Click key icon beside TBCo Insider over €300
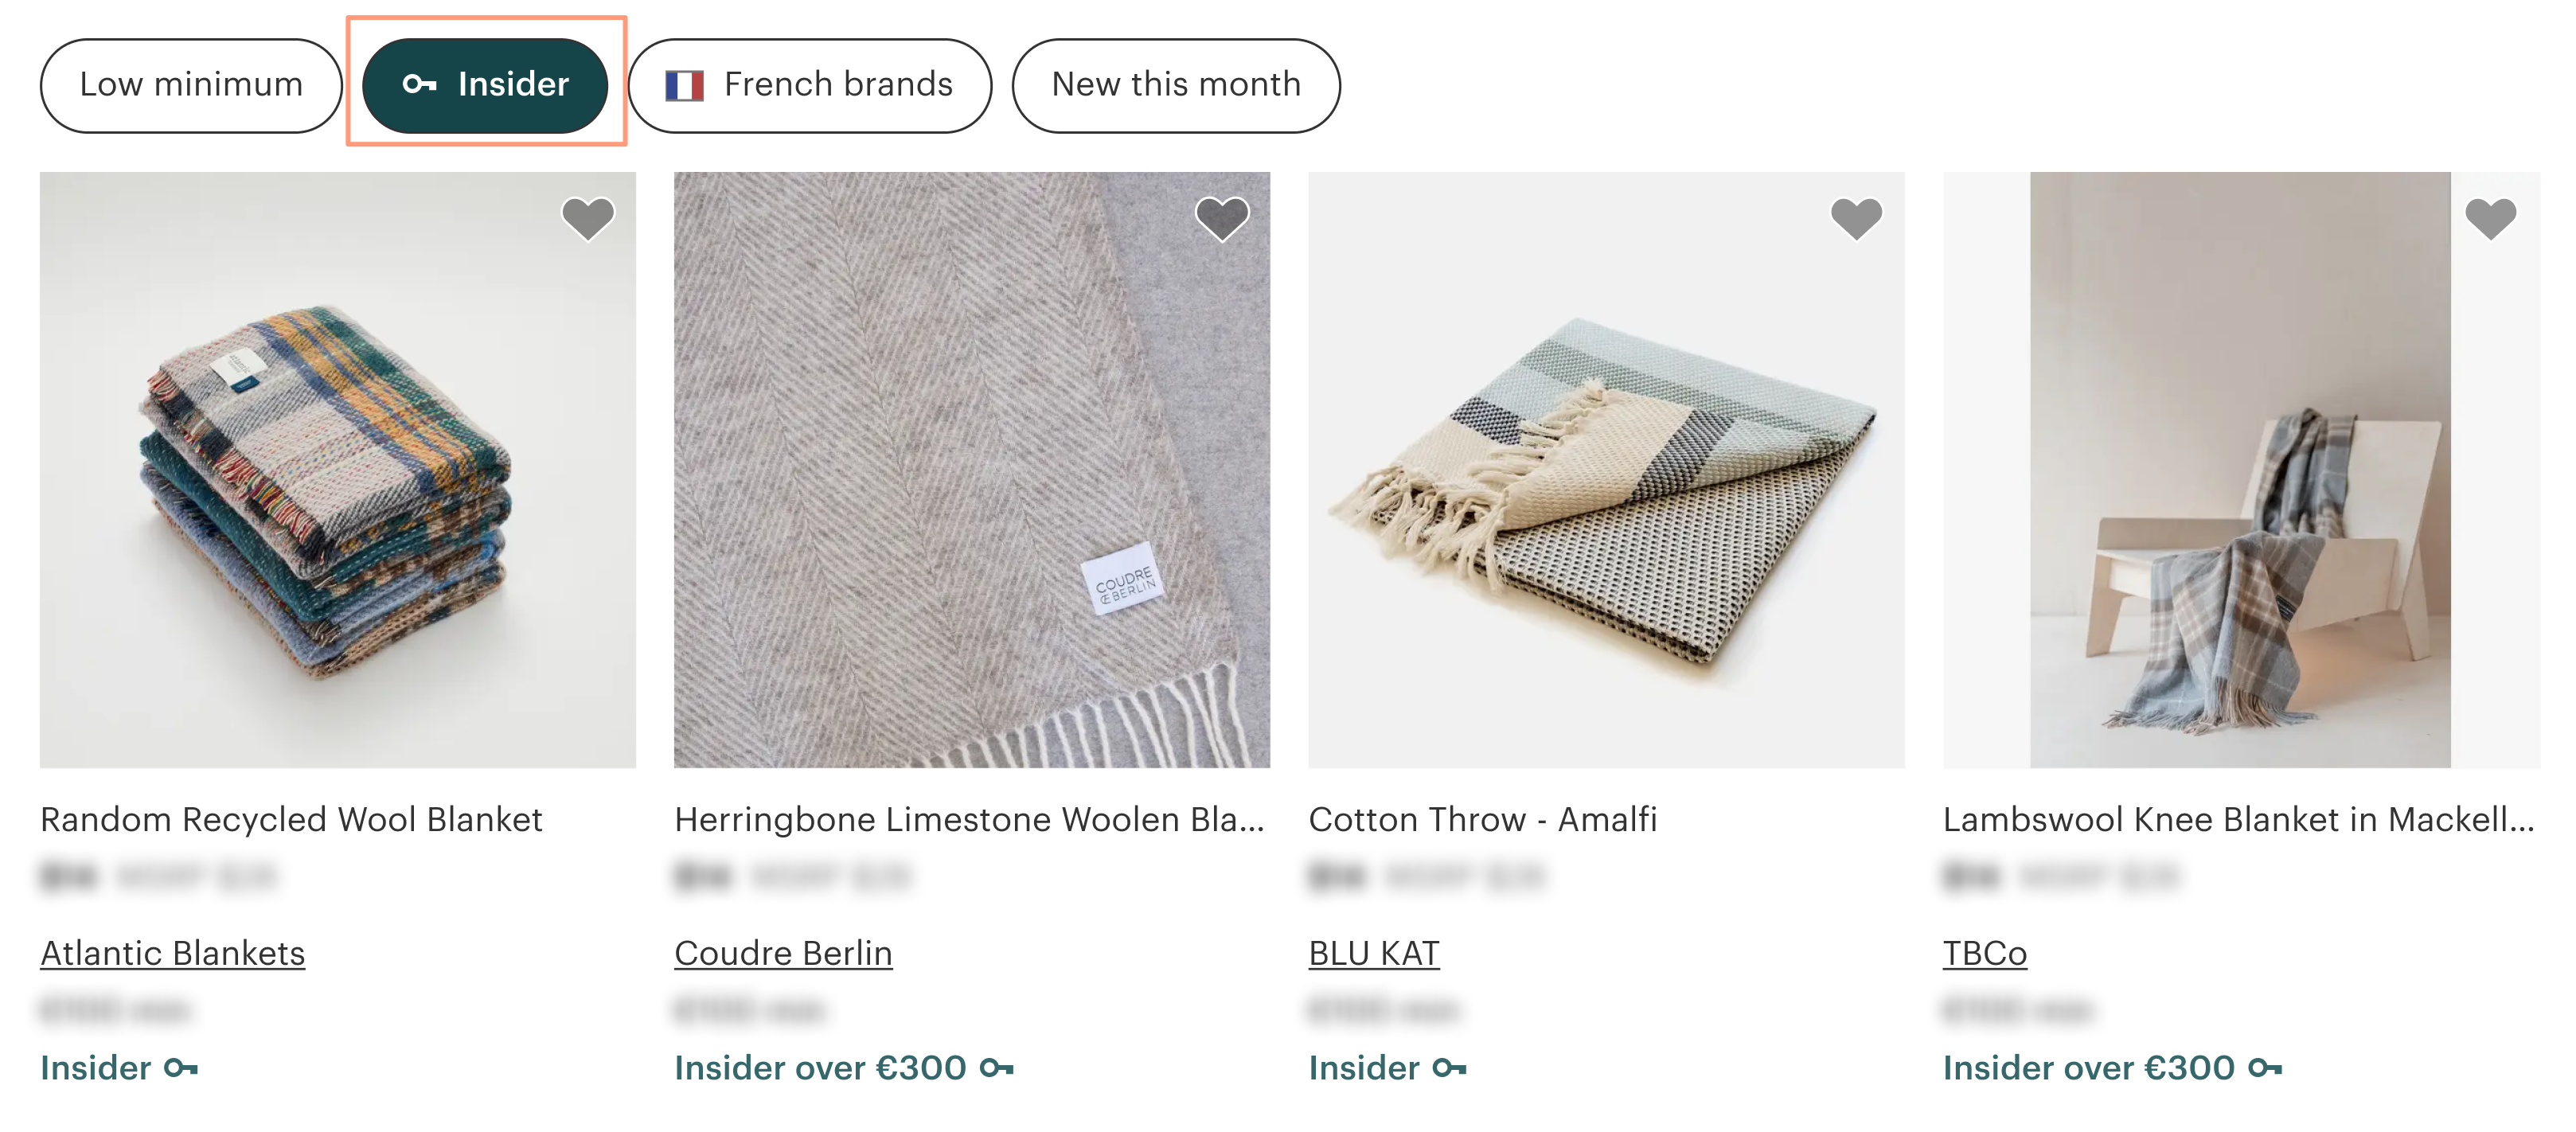Image resolution: width=2576 pixels, height=1132 pixels. point(2265,1069)
